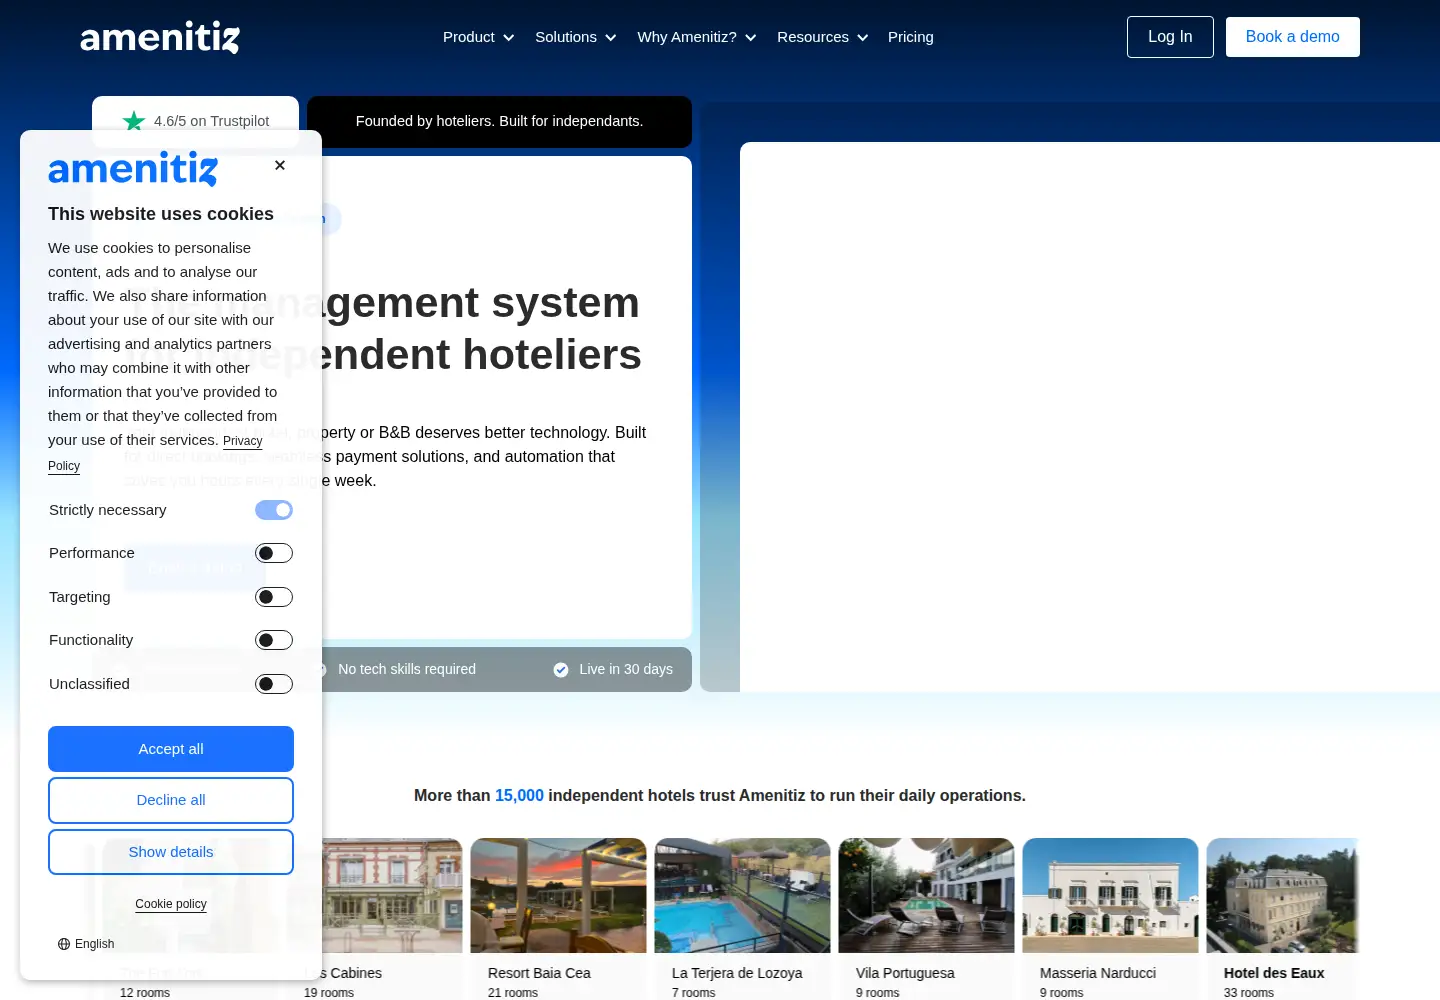Image resolution: width=1440 pixels, height=1000 pixels.
Task: Accept all cookies
Action: (x=171, y=749)
